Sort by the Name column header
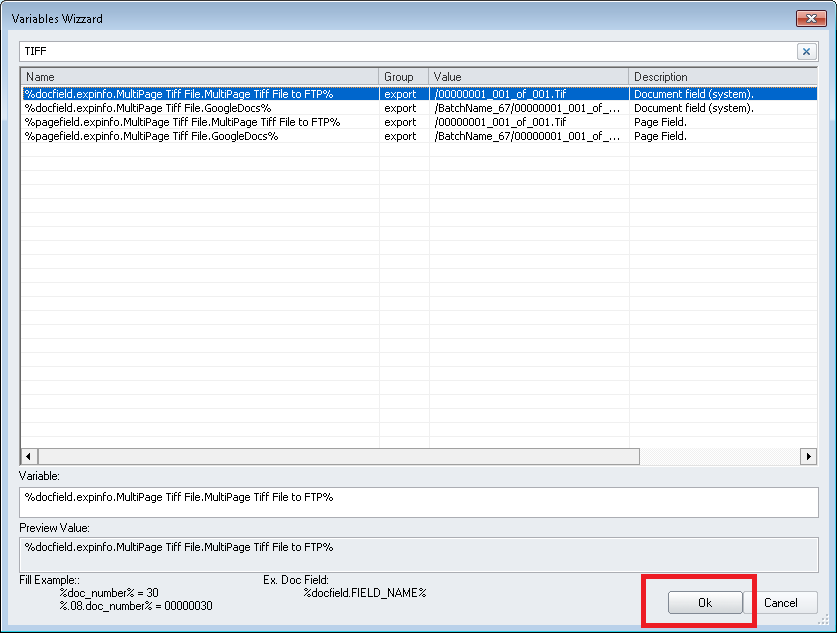Image resolution: width=837 pixels, height=633 pixels. (x=200, y=77)
